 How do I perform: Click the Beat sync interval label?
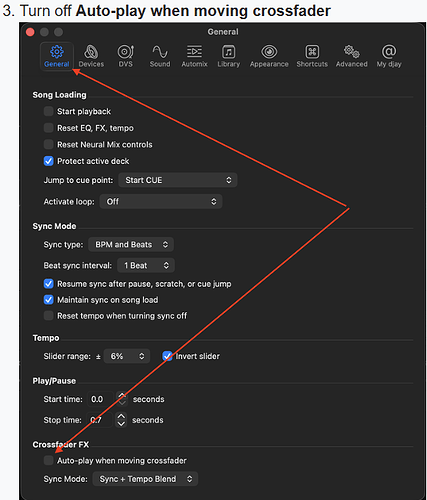pyautogui.click(x=78, y=266)
